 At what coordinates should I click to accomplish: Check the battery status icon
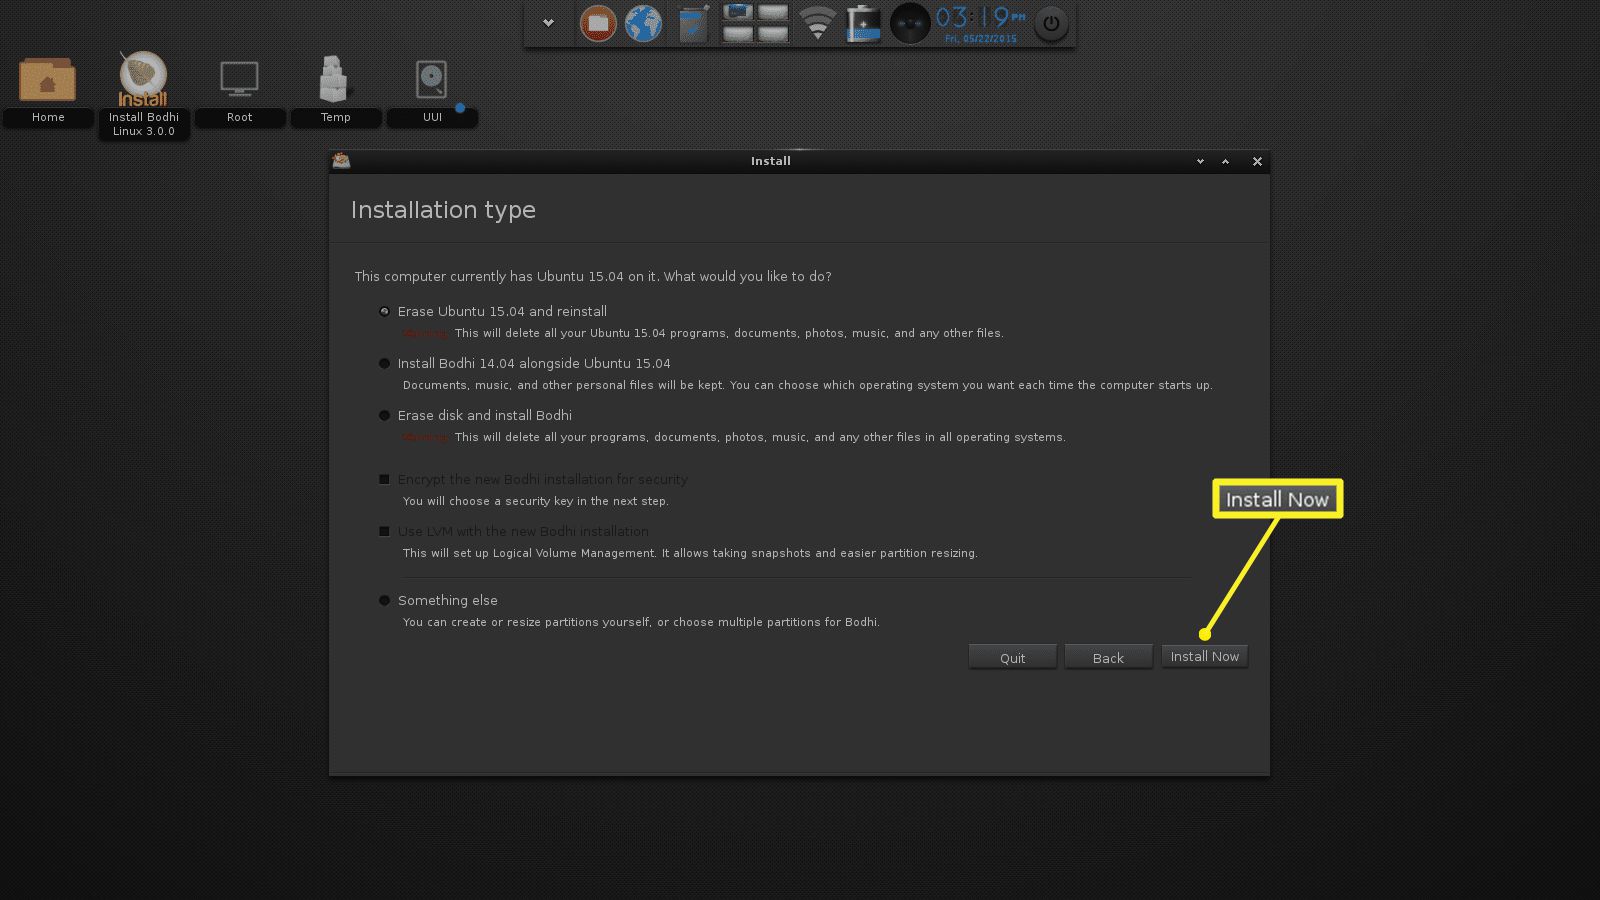click(863, 24)
